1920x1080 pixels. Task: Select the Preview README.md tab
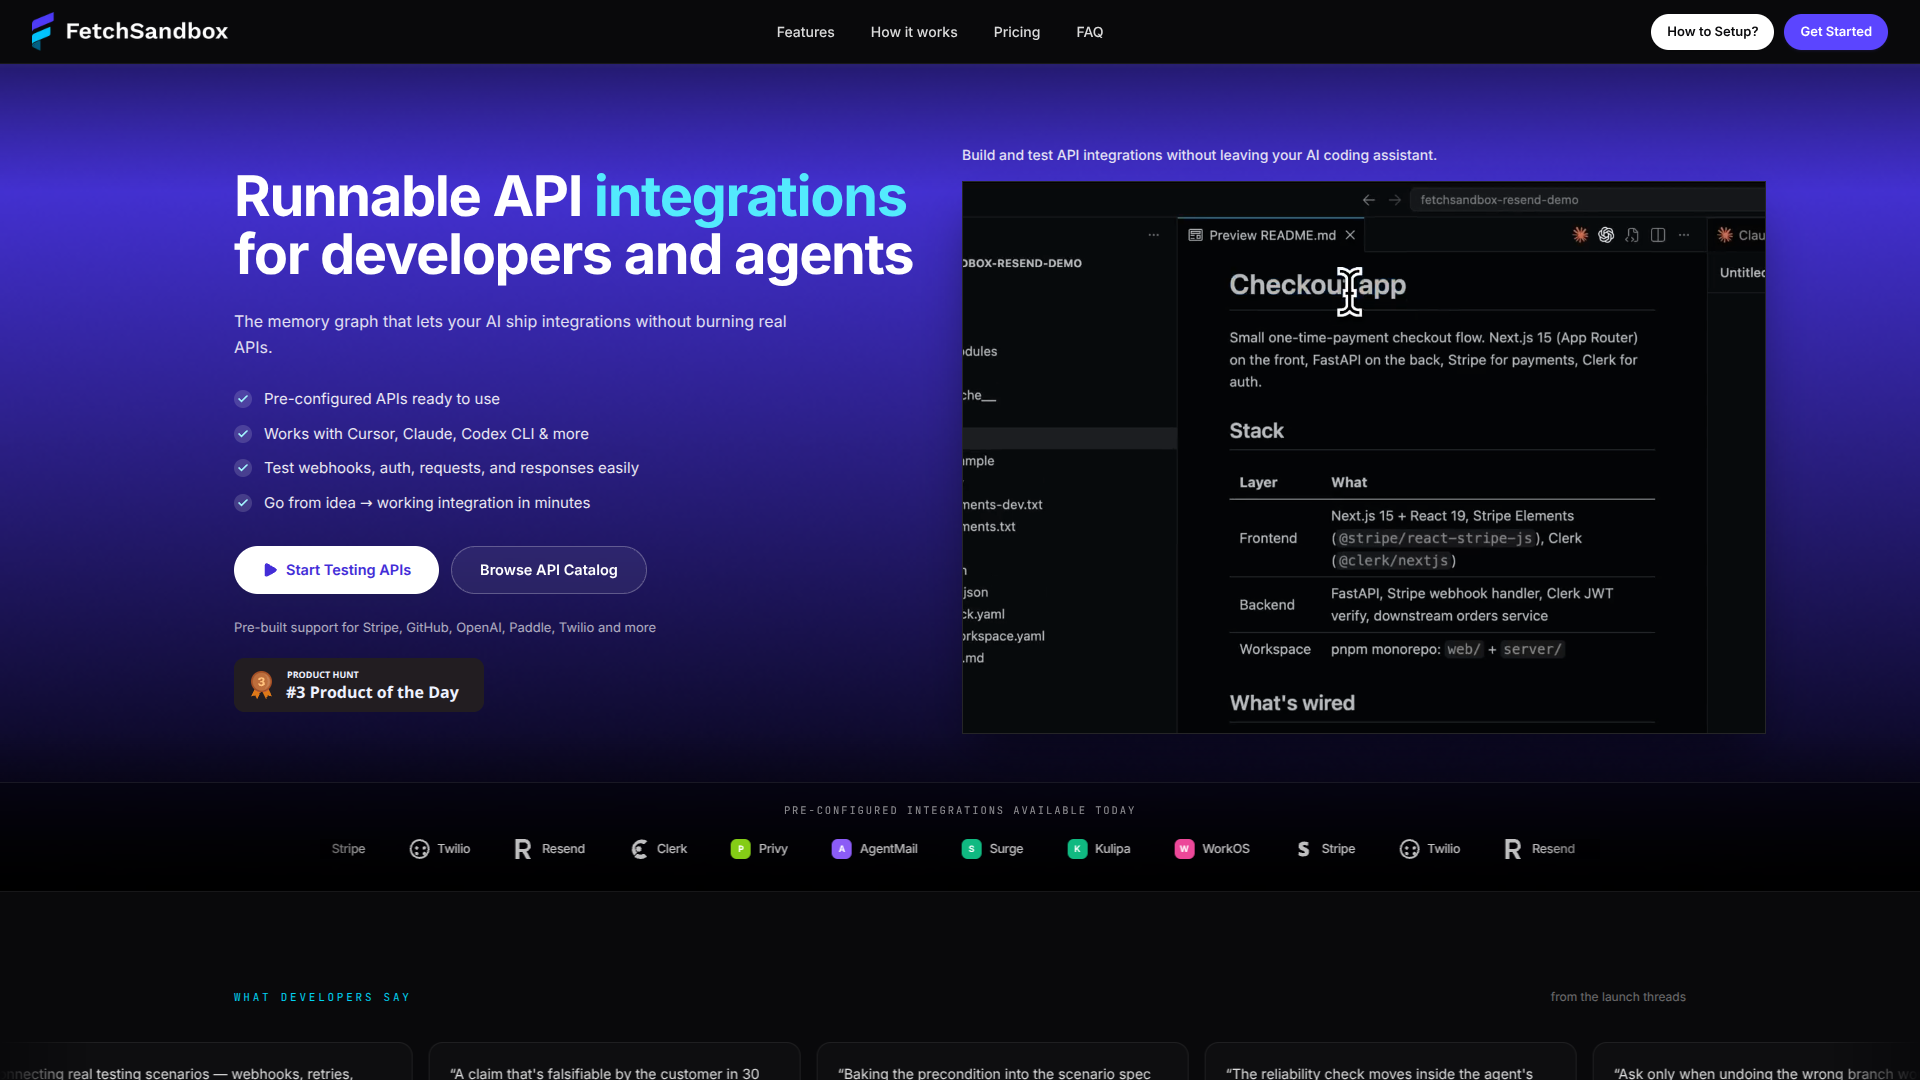[1272, 235]
